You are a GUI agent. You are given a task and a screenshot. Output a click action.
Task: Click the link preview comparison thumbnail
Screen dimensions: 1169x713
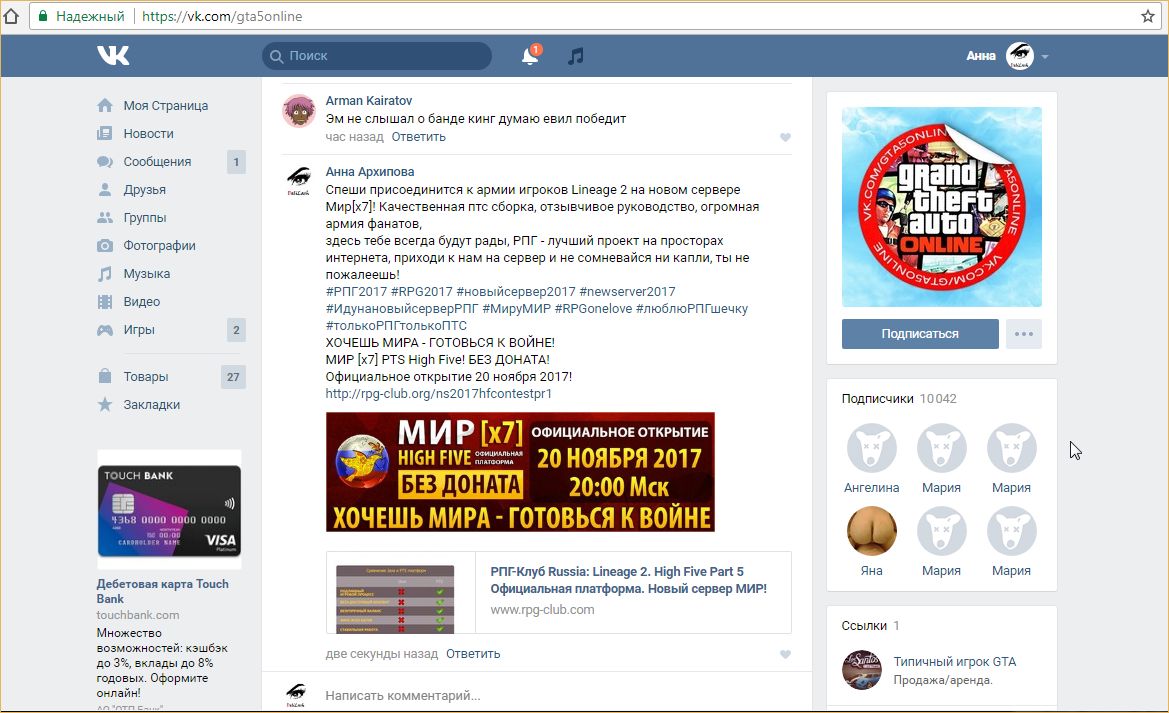coord(395,599)
